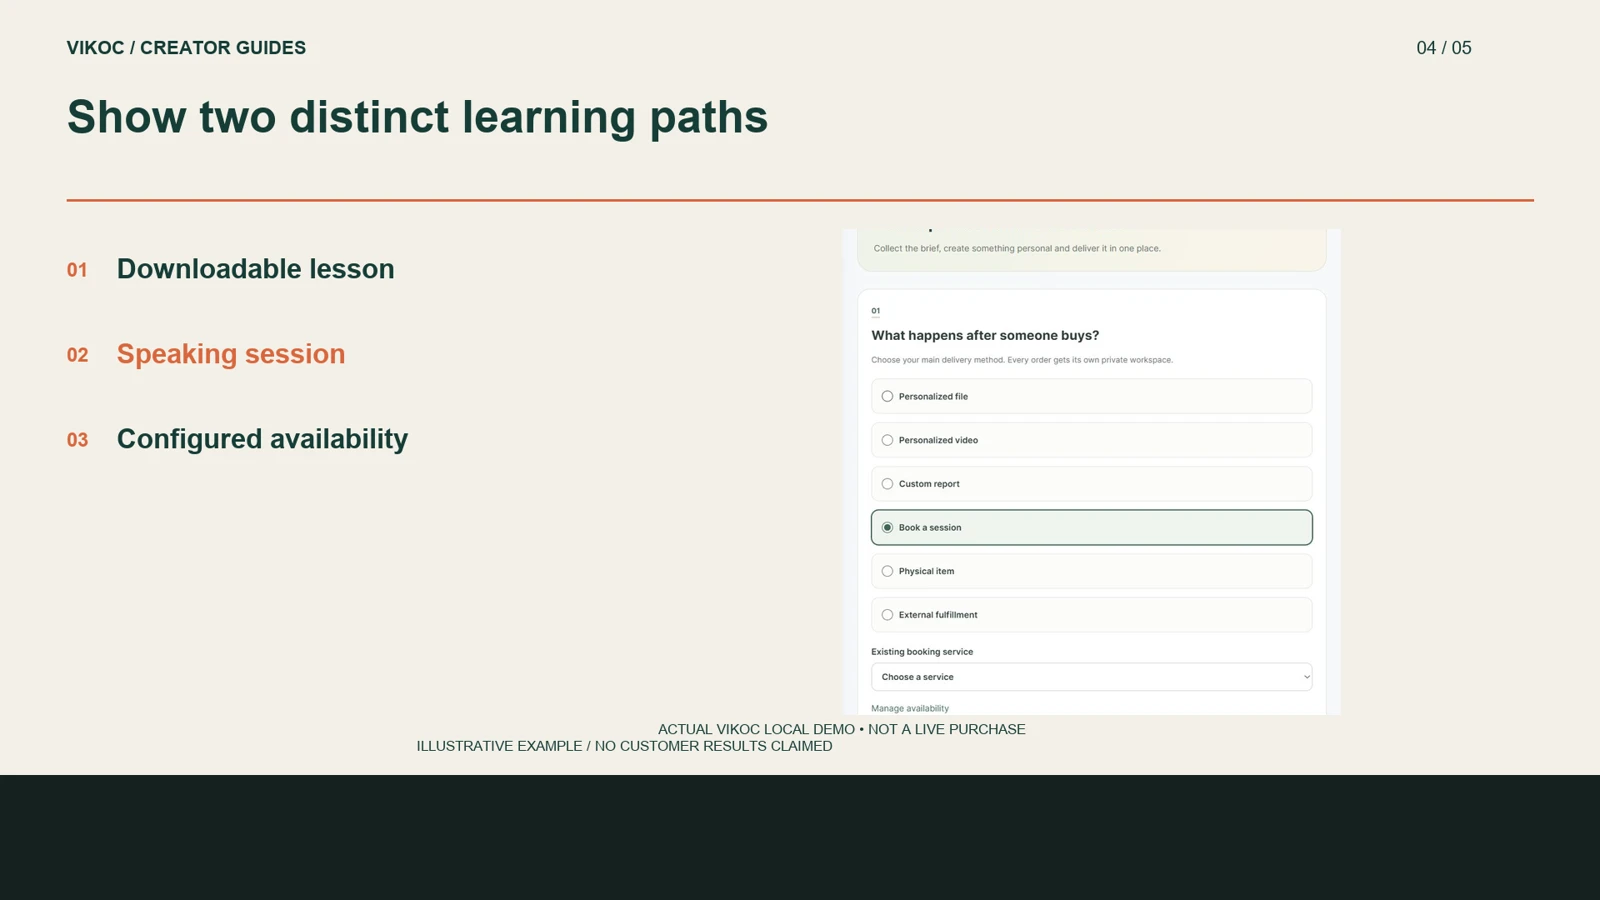The image size is (1600, 900).
Task: Choose the Personalized video radio option
Action: [1091, 440]
